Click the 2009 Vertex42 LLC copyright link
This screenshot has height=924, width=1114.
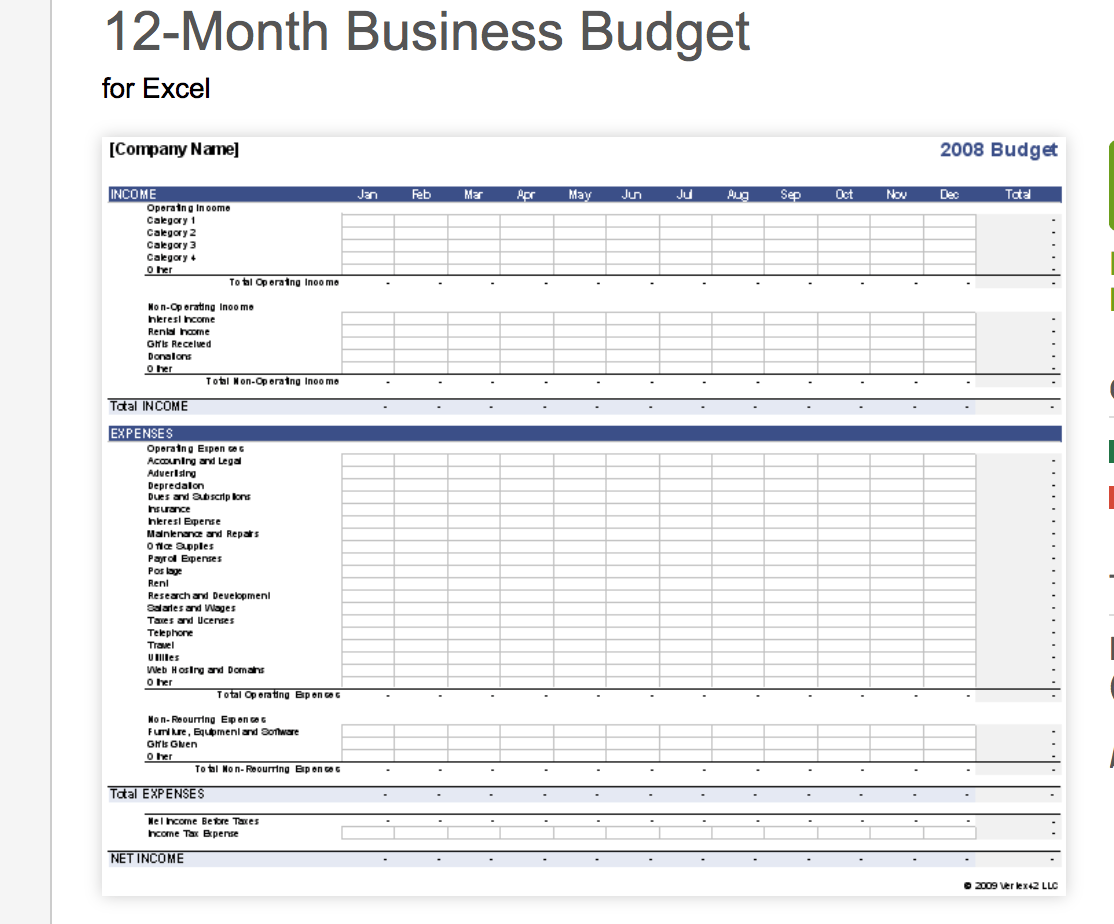pyautogui.click(x=1010, y=885)
